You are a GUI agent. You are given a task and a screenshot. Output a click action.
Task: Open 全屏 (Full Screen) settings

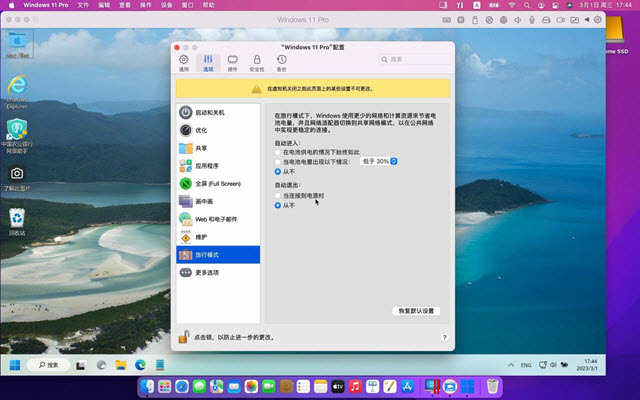[x=218, y=184]
